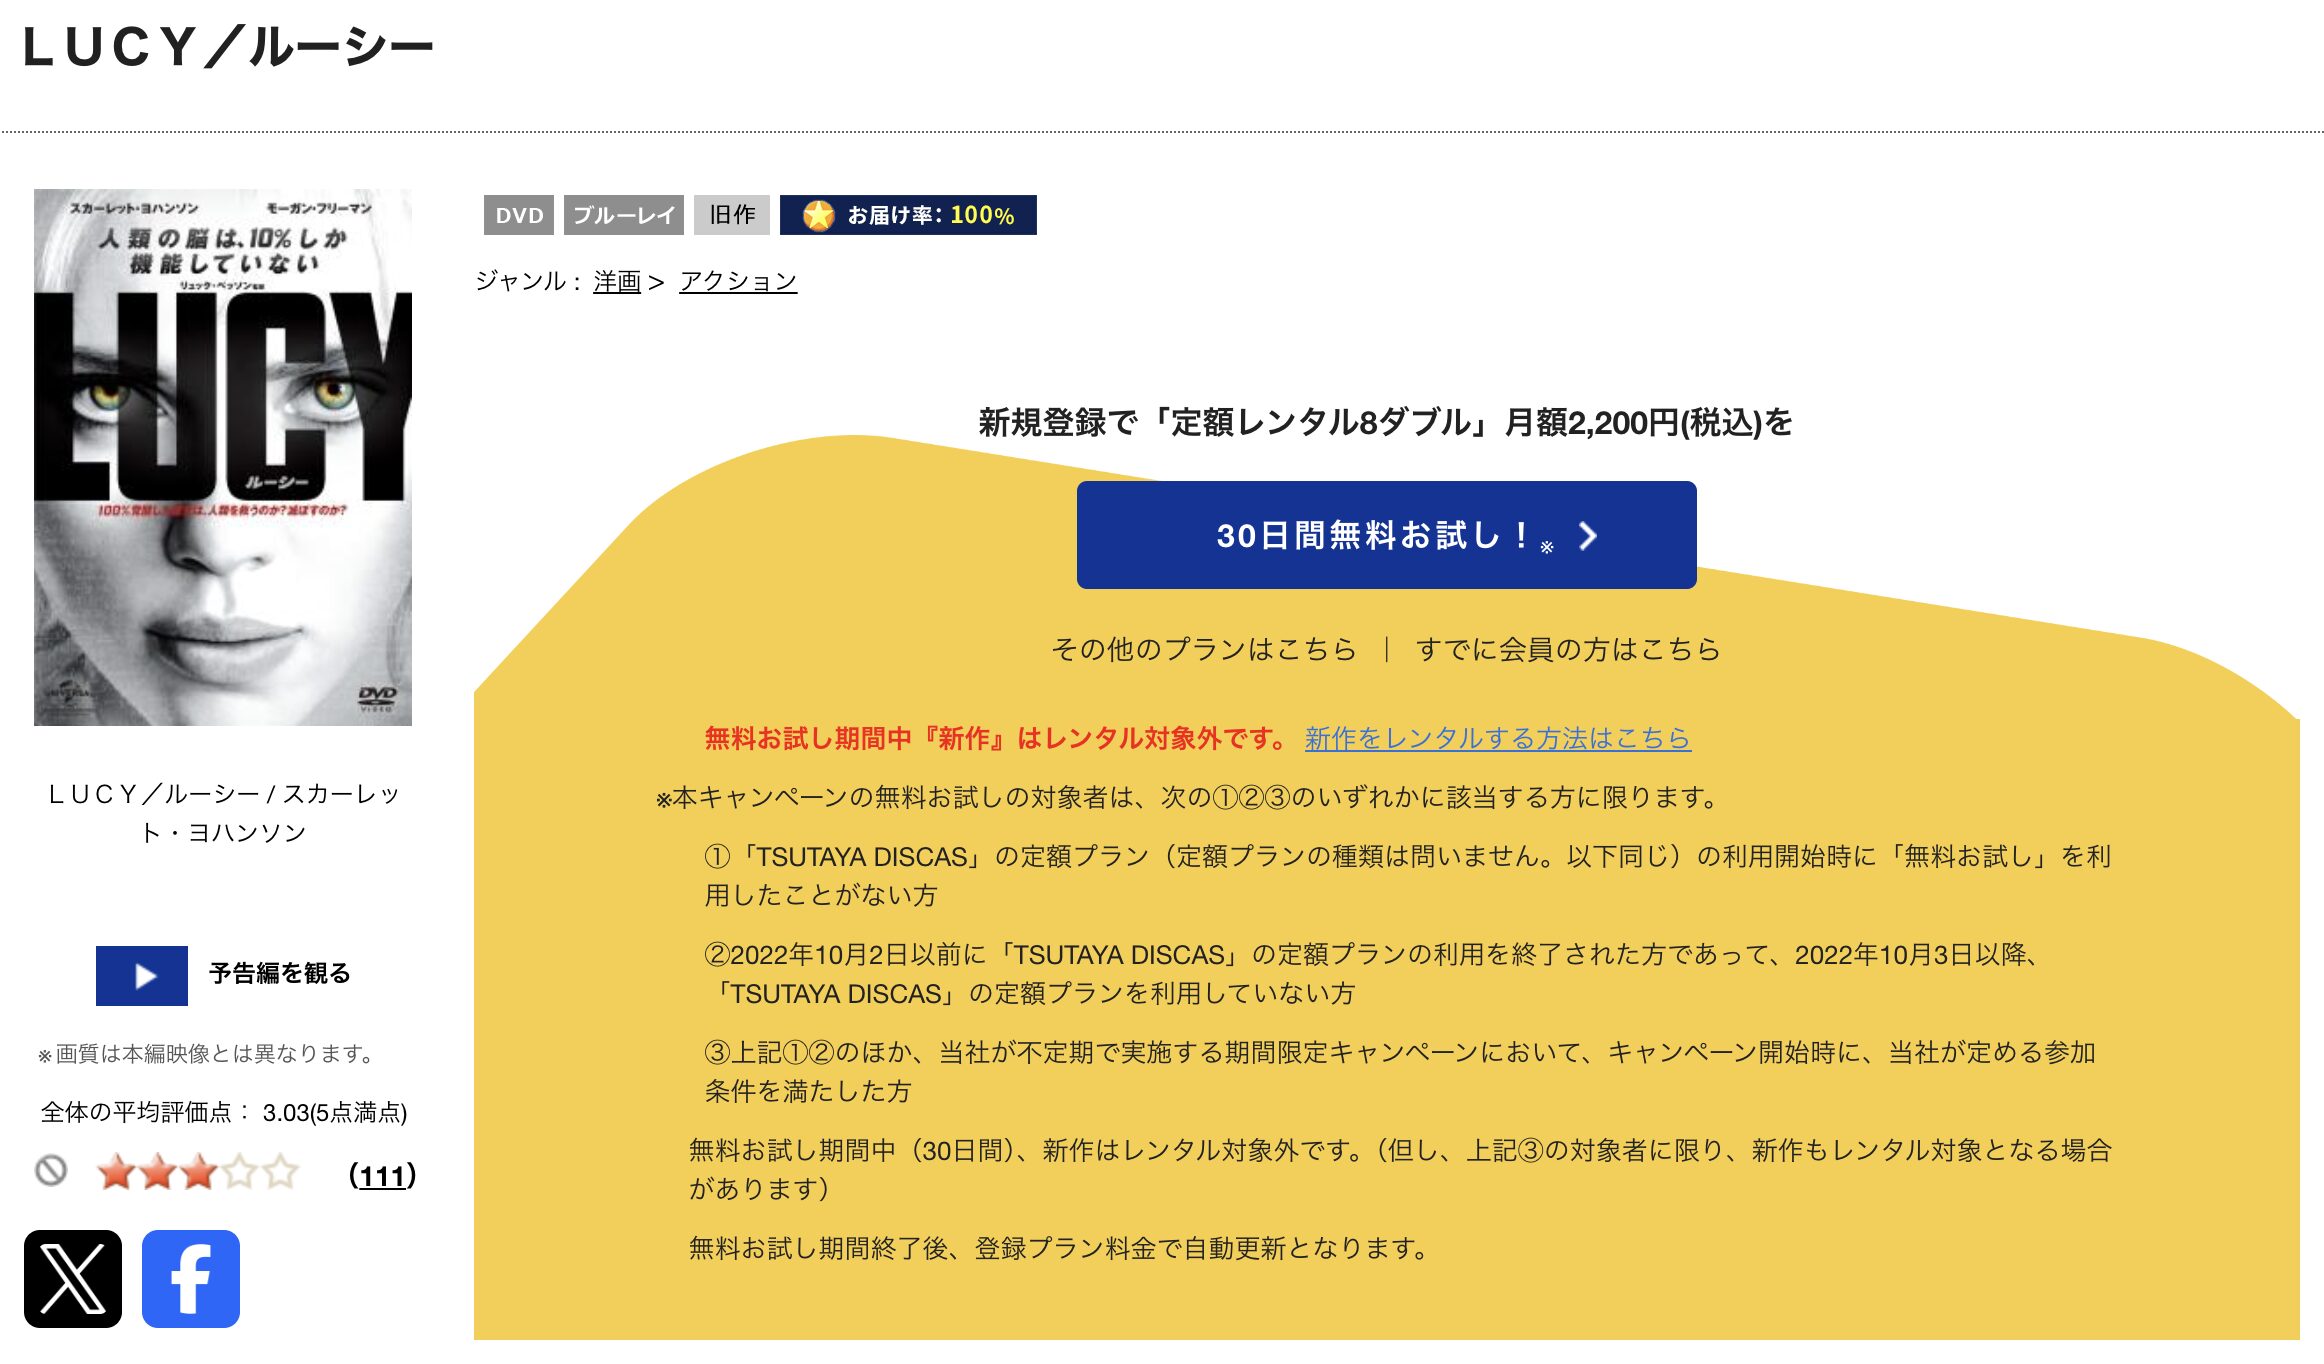Share the LUCY page on X

[x=73, y=1278]
